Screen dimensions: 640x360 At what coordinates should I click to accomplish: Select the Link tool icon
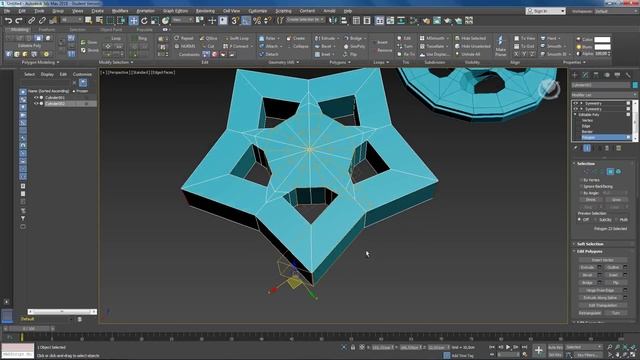click(x=31, y=21)
